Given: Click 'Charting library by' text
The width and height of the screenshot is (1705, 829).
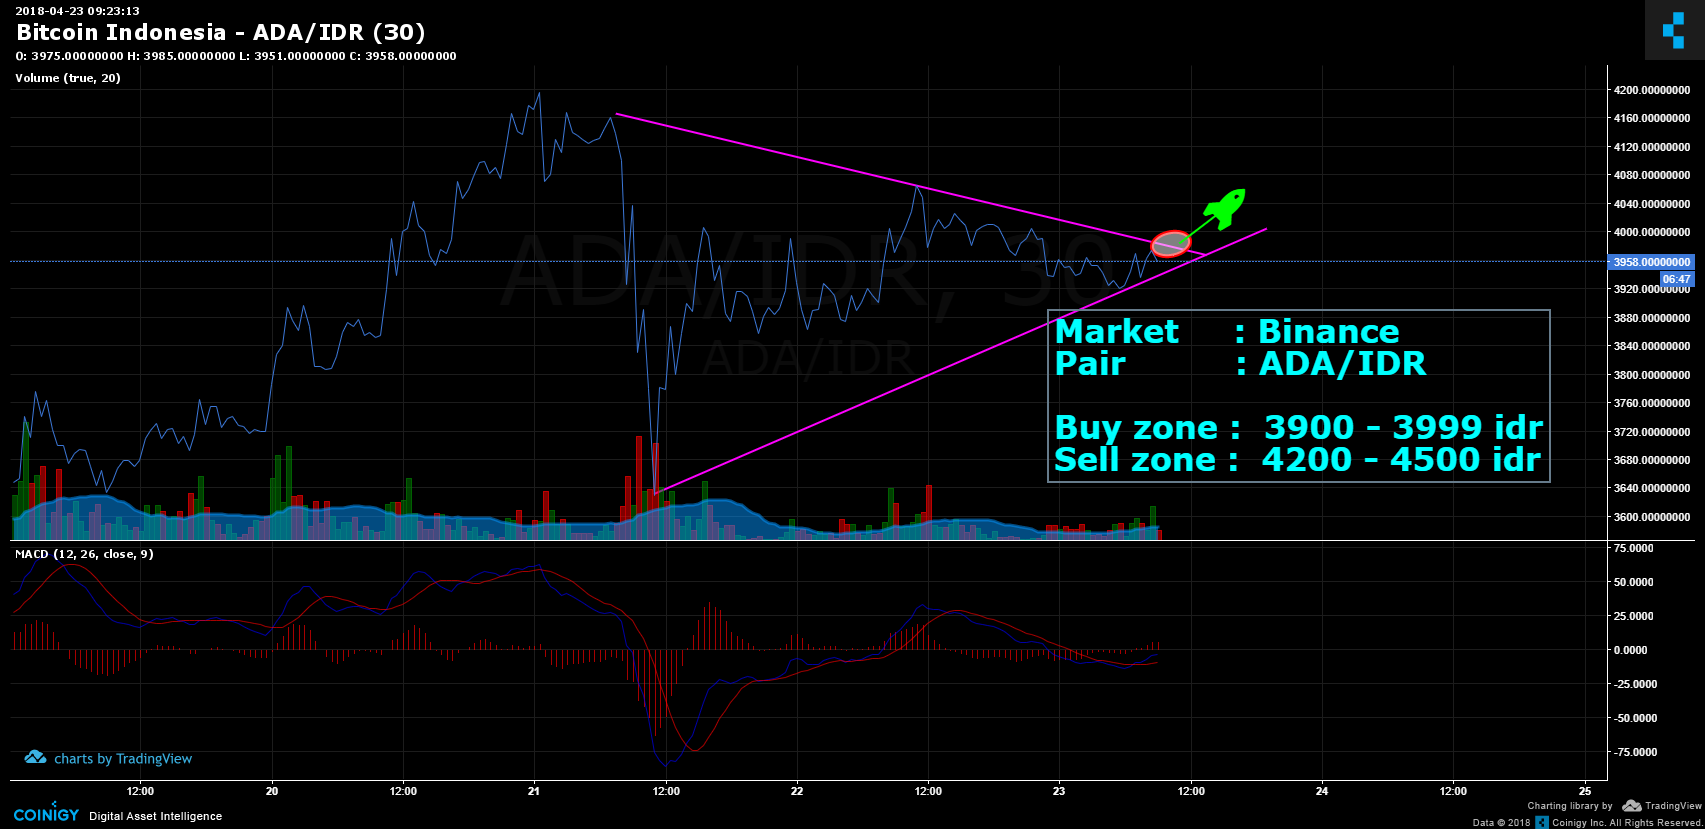Looking at the screenshot, I should coord(1570,806).
